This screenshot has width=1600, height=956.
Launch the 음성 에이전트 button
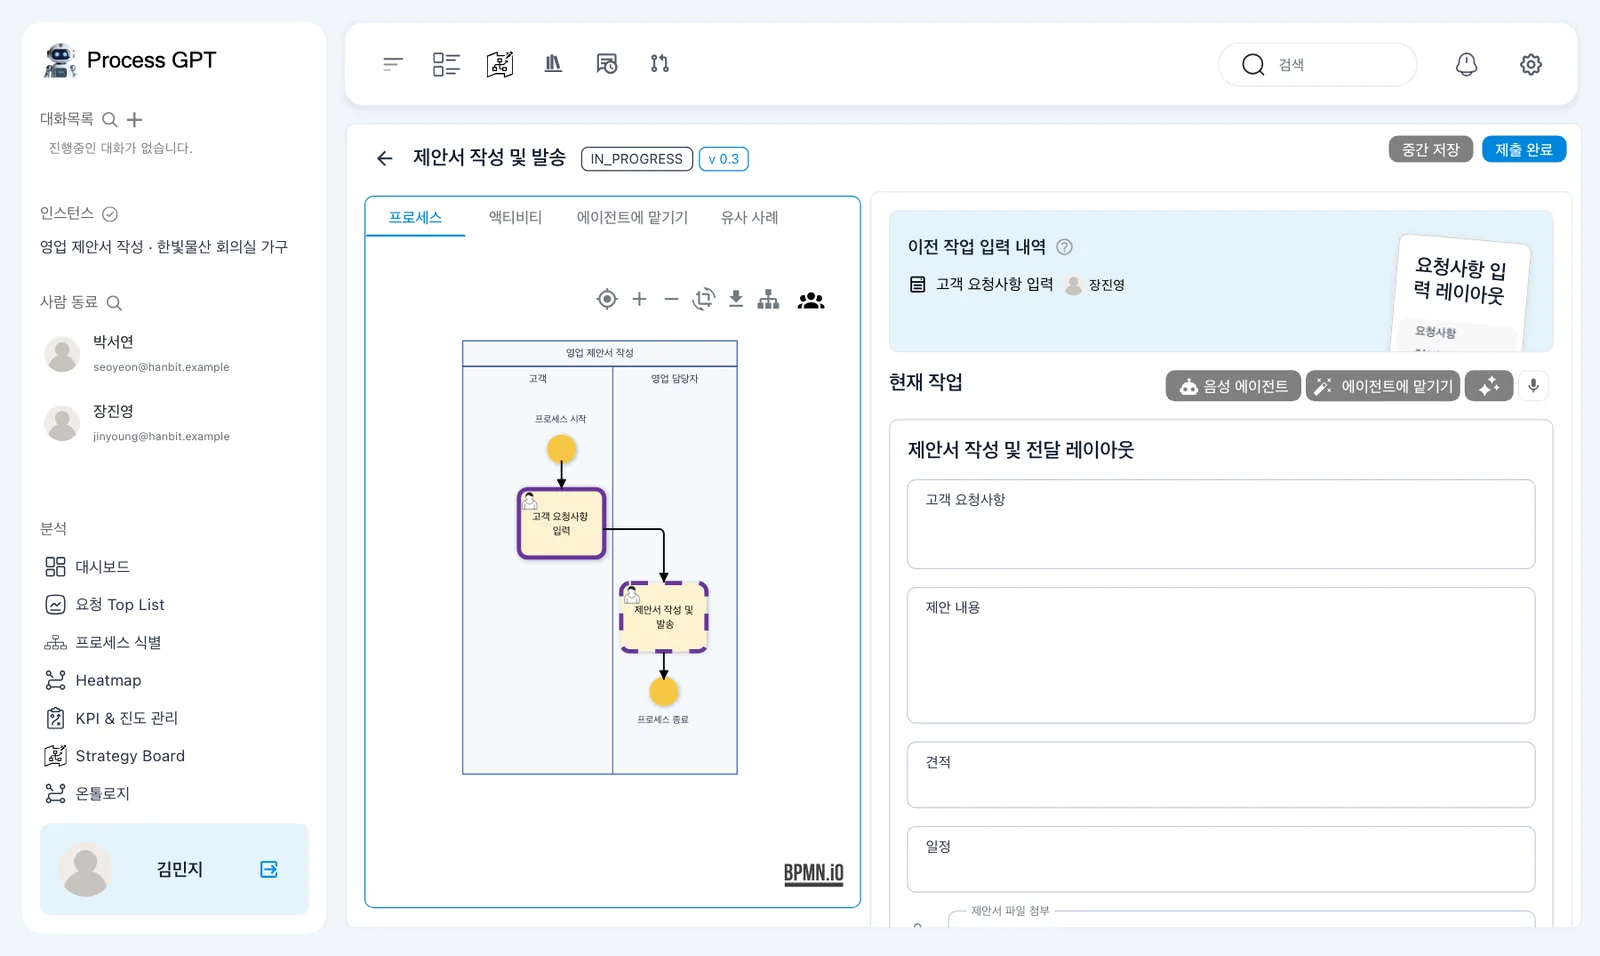(x=1233, y=386)
